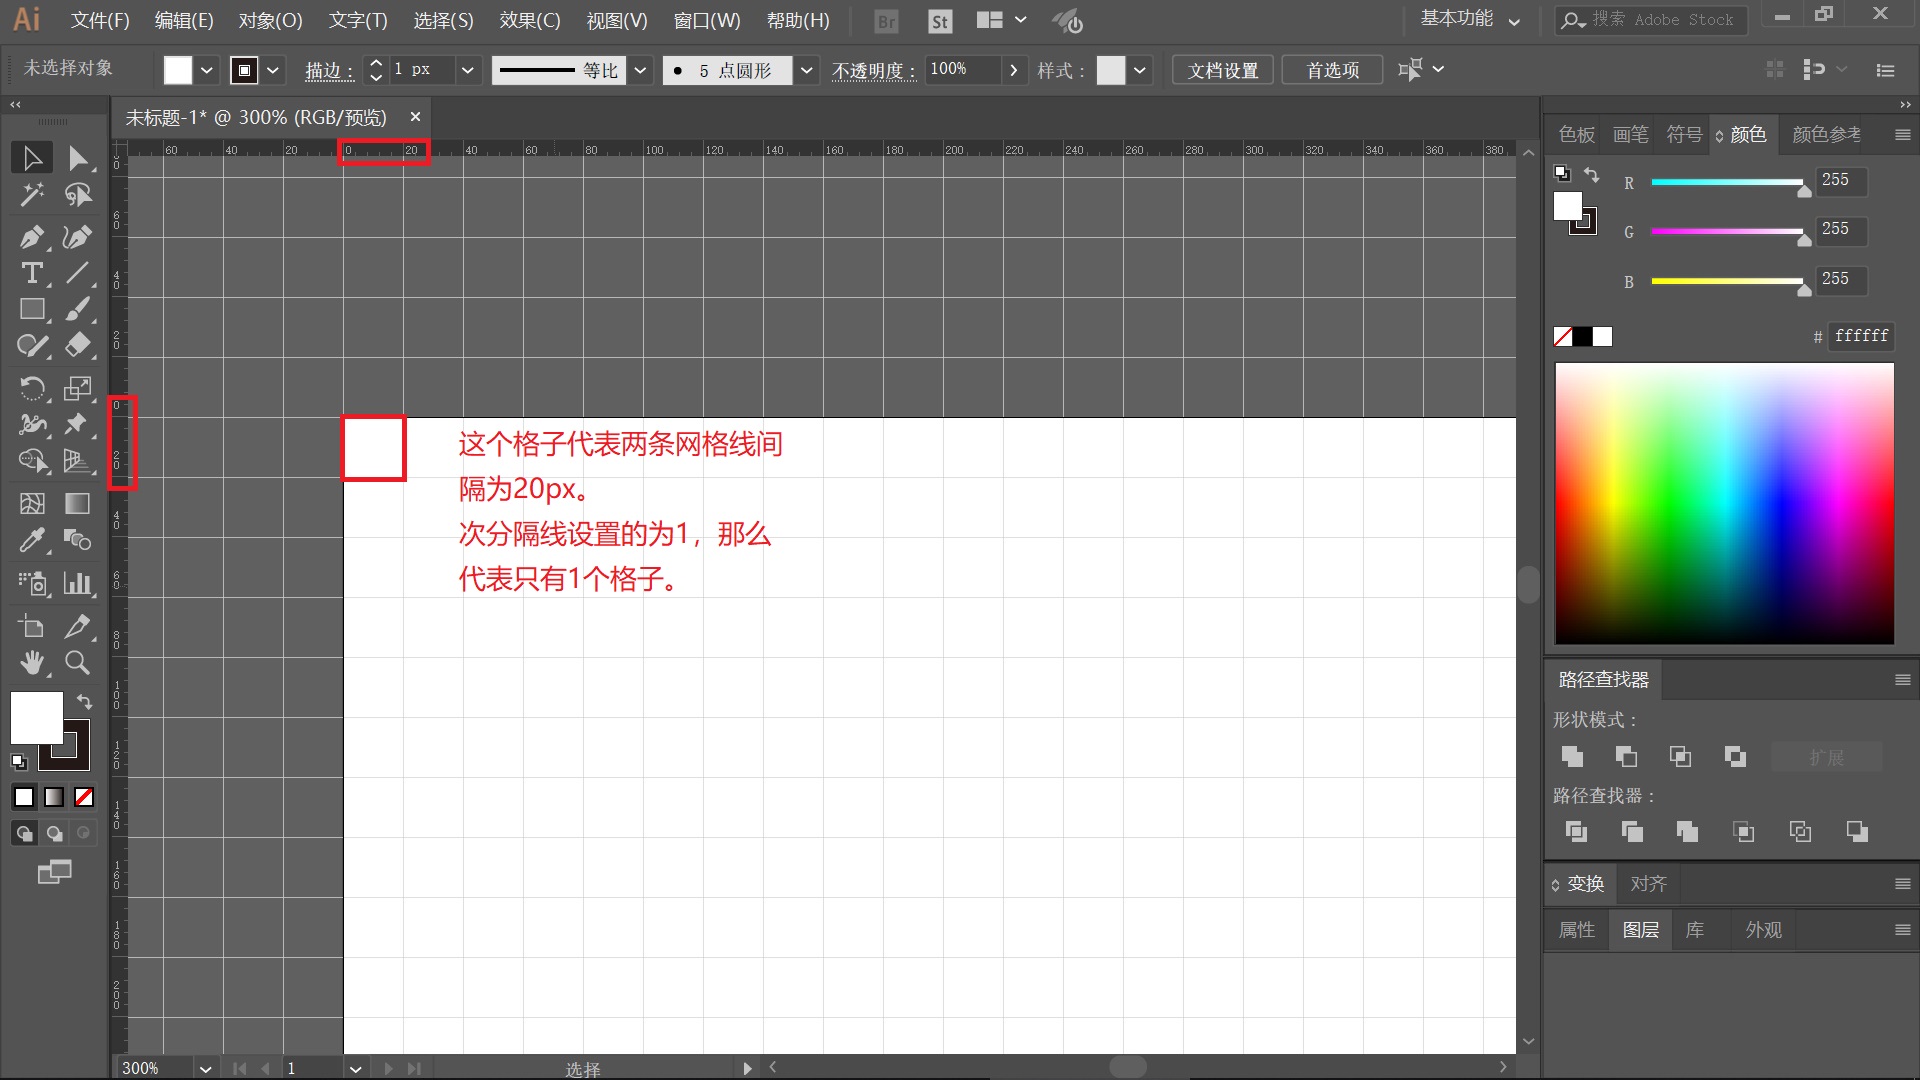Switch to the 色板 panel tab

pos(1576,134)
